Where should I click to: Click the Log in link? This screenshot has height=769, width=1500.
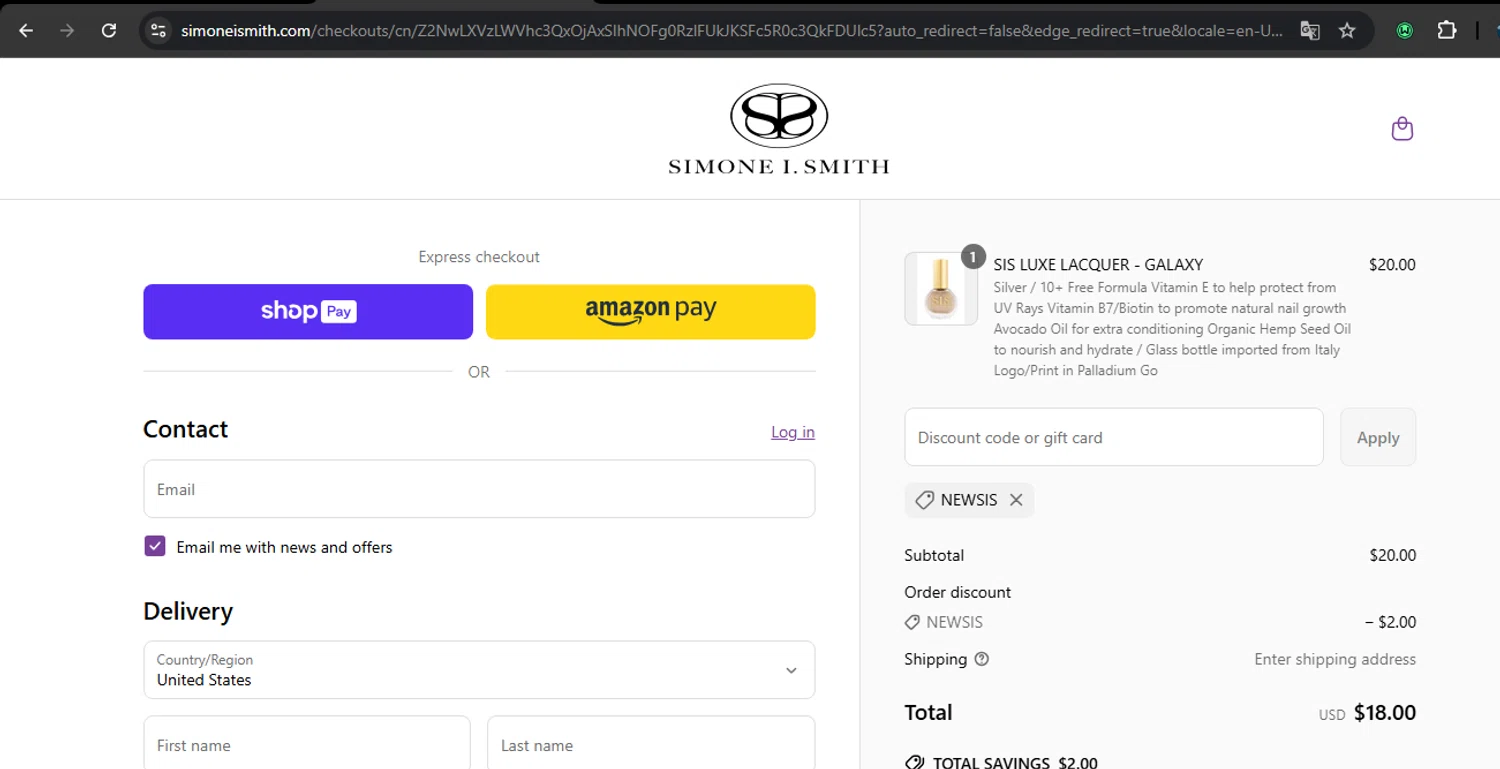tap(793, 432)
